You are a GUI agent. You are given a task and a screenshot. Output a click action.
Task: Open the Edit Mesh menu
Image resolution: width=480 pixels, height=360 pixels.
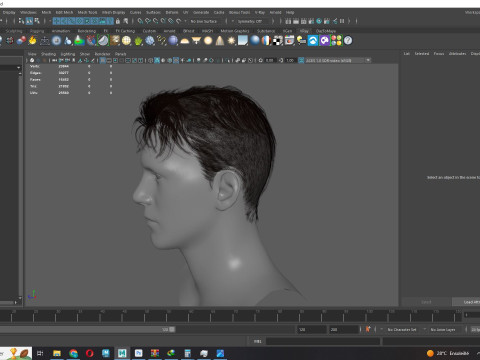[x=64, y=12]
